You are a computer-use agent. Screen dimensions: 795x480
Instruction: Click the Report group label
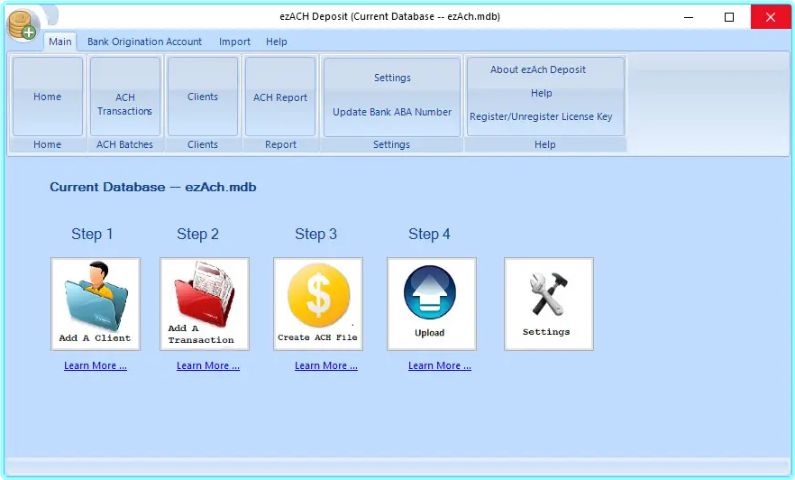point(280,144)
